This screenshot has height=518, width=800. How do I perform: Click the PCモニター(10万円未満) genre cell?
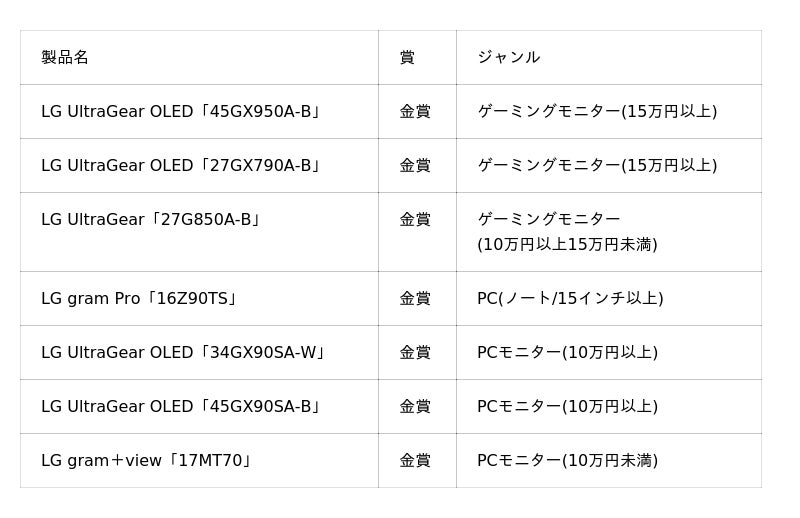tap(567, 460)
